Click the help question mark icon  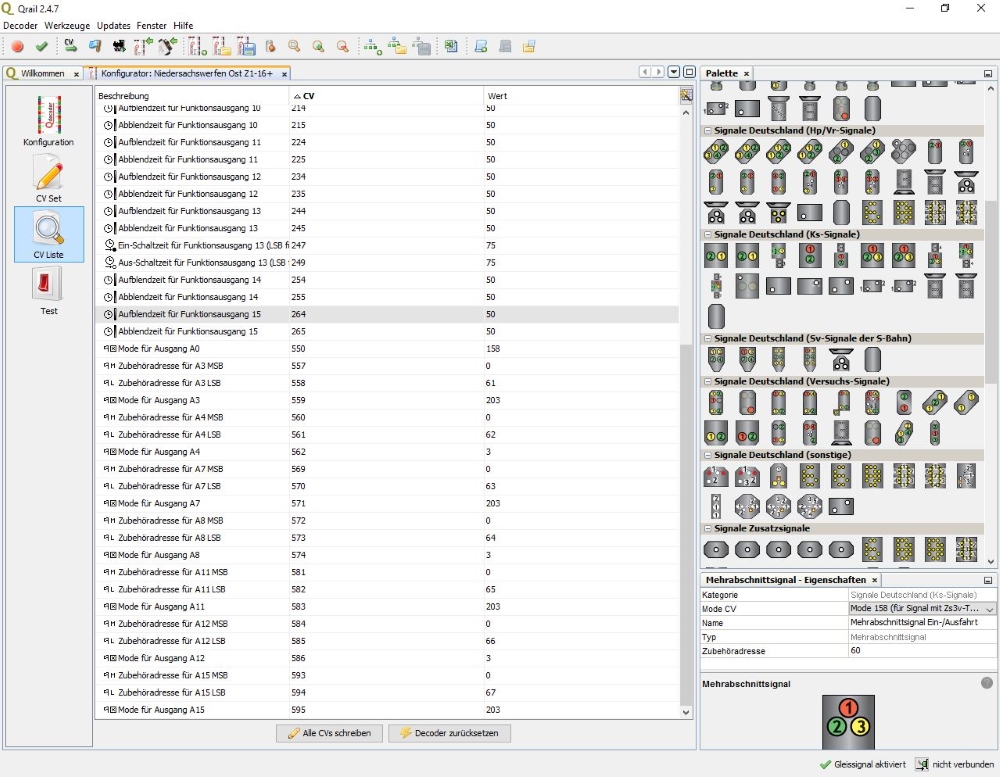[986, 683]
